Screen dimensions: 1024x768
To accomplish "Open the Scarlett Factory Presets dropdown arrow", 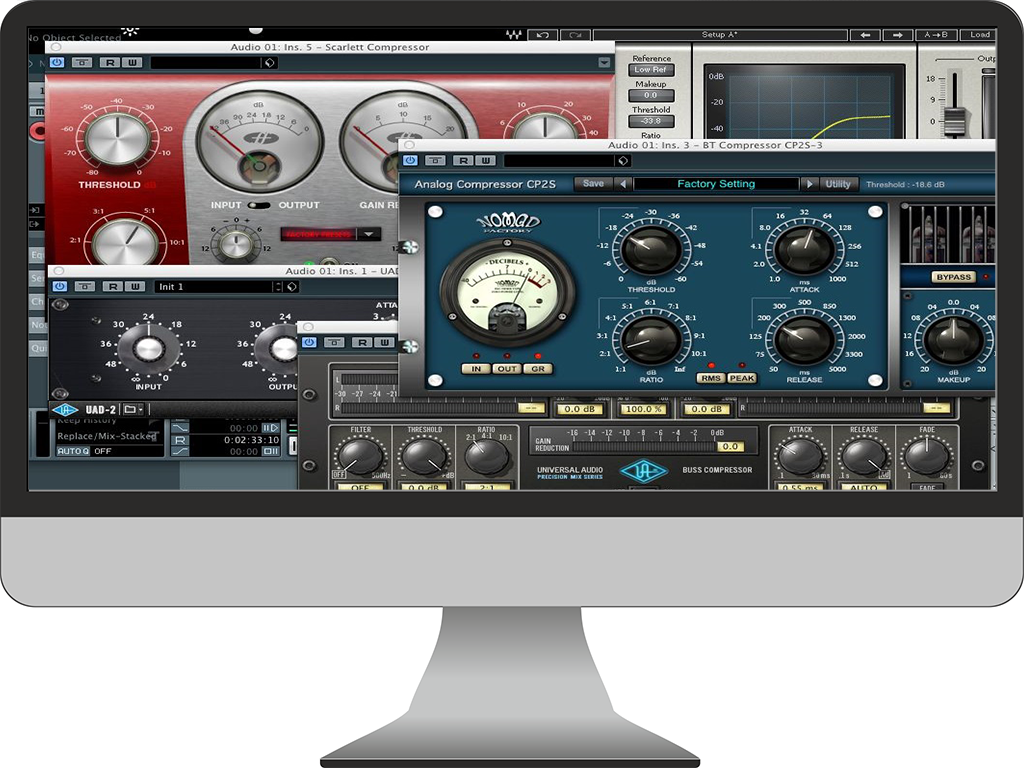I will (368, 234).
